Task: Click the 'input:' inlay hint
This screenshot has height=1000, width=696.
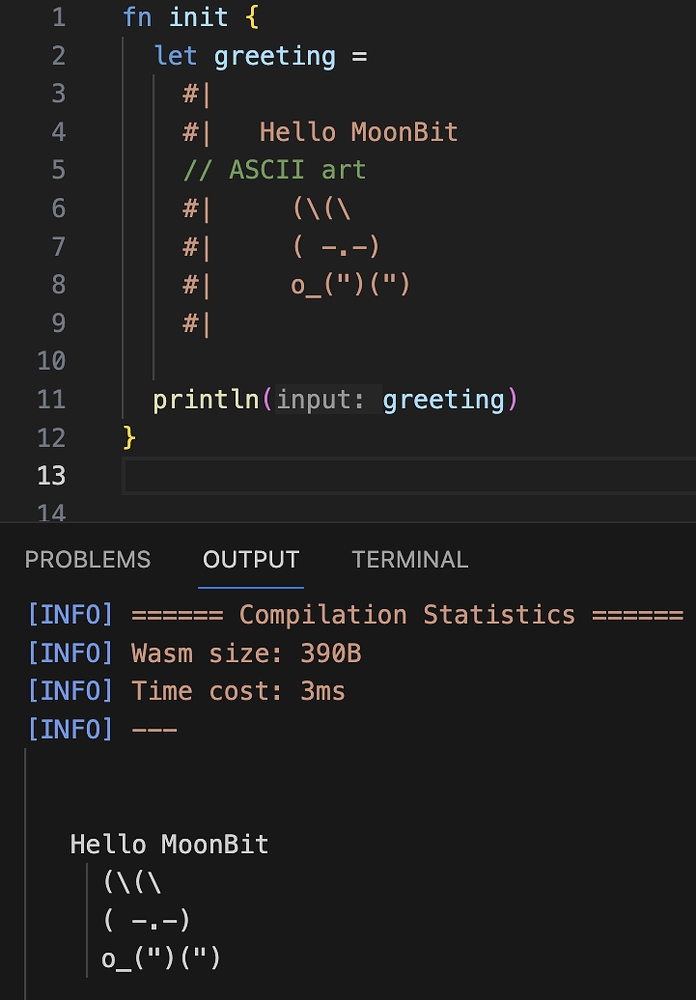Action: point(320,400)
